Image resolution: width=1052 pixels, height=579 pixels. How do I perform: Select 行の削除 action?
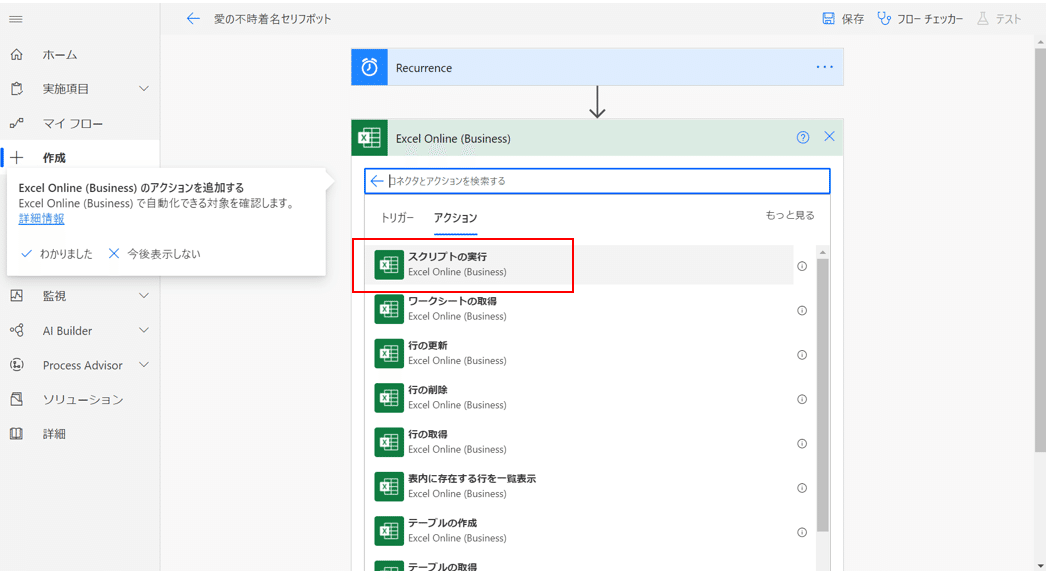tap(580, 397)
